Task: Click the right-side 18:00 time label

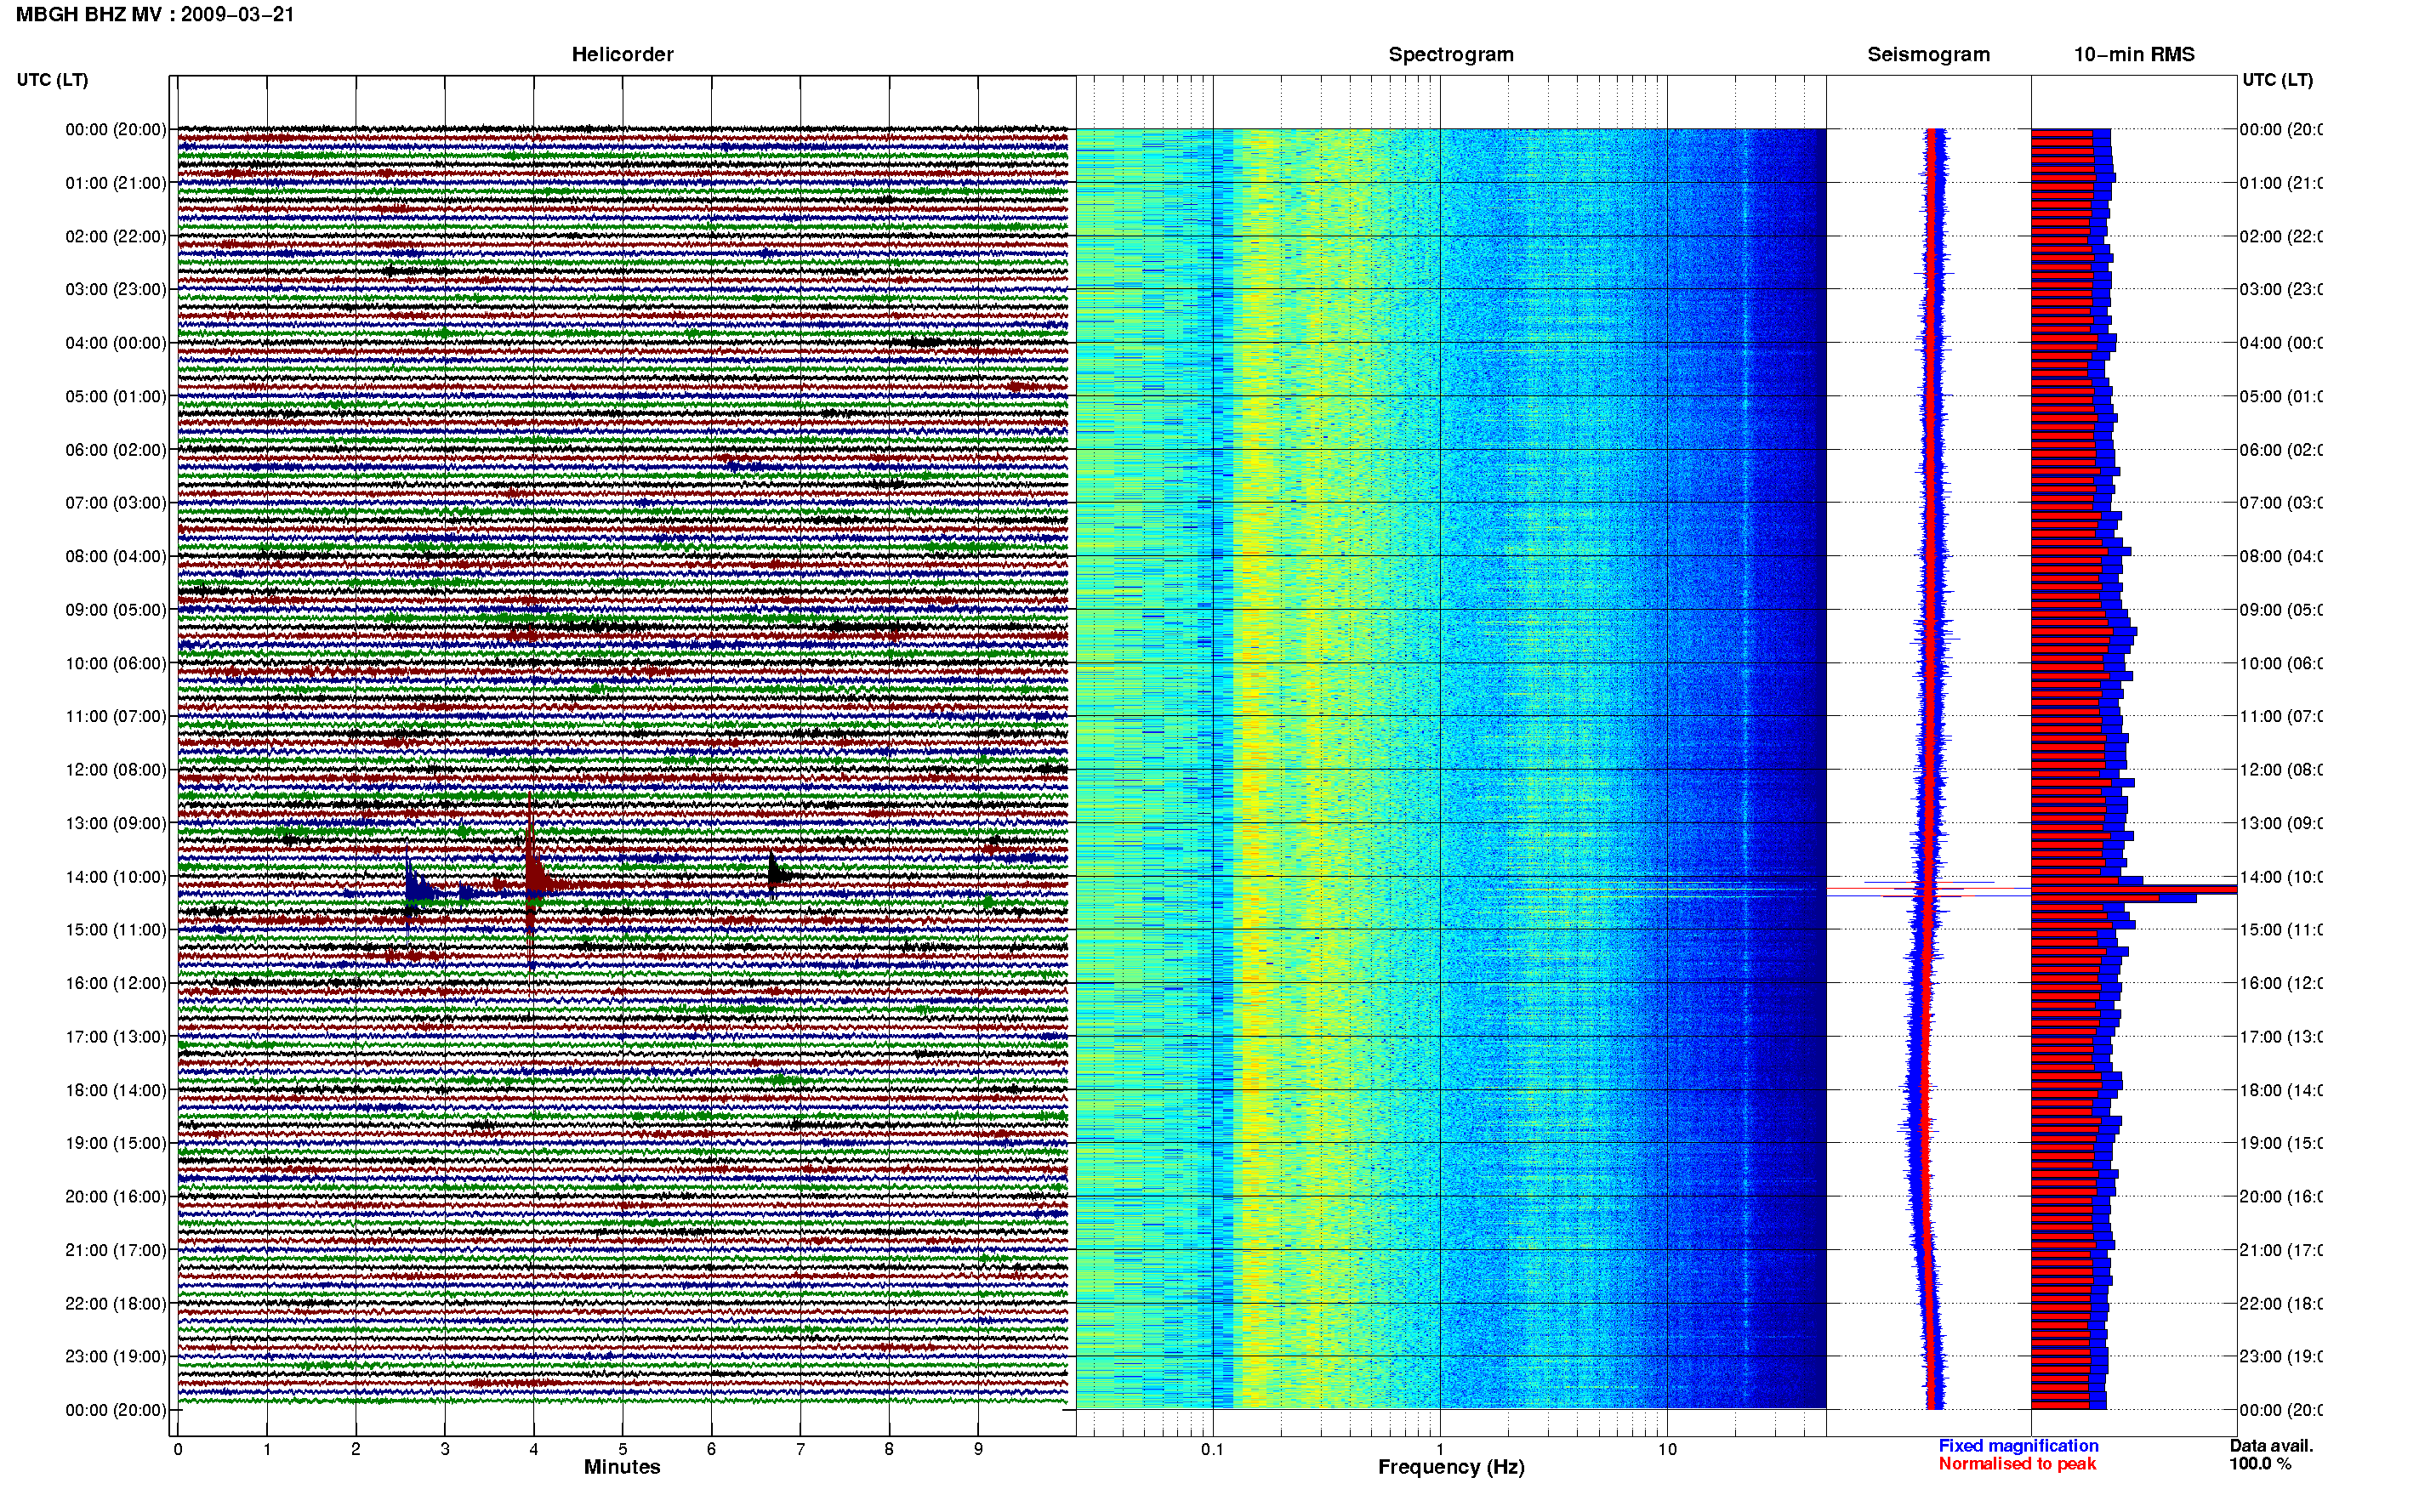Action: (x=2281, y=1091)
